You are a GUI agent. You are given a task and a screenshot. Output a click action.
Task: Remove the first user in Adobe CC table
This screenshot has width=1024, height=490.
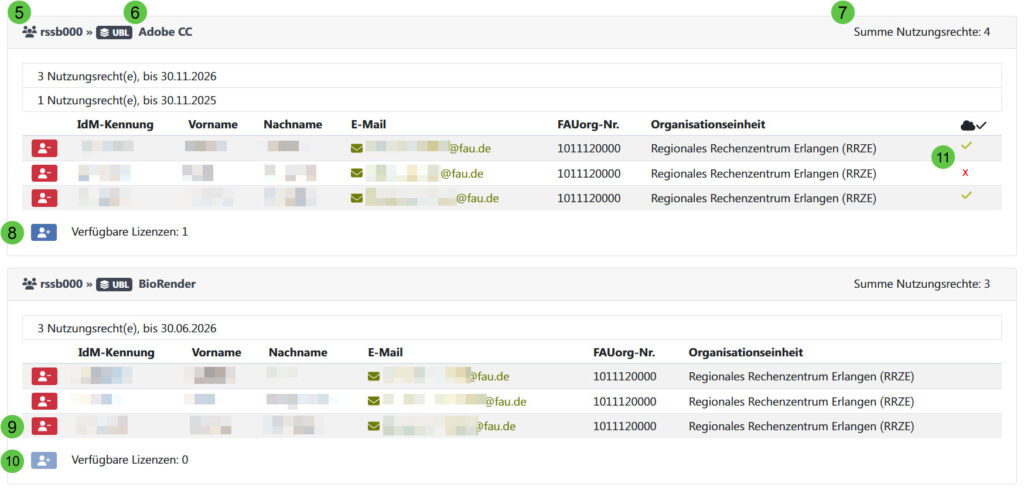44,148
